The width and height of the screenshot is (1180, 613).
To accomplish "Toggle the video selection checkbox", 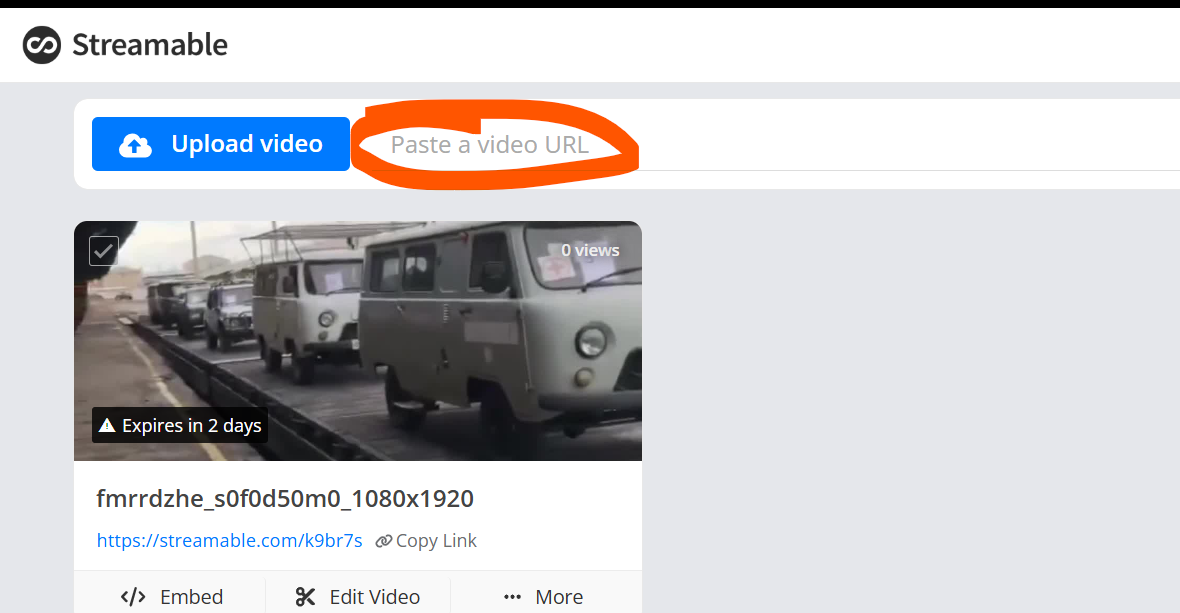I will click(x=104, y=250).
